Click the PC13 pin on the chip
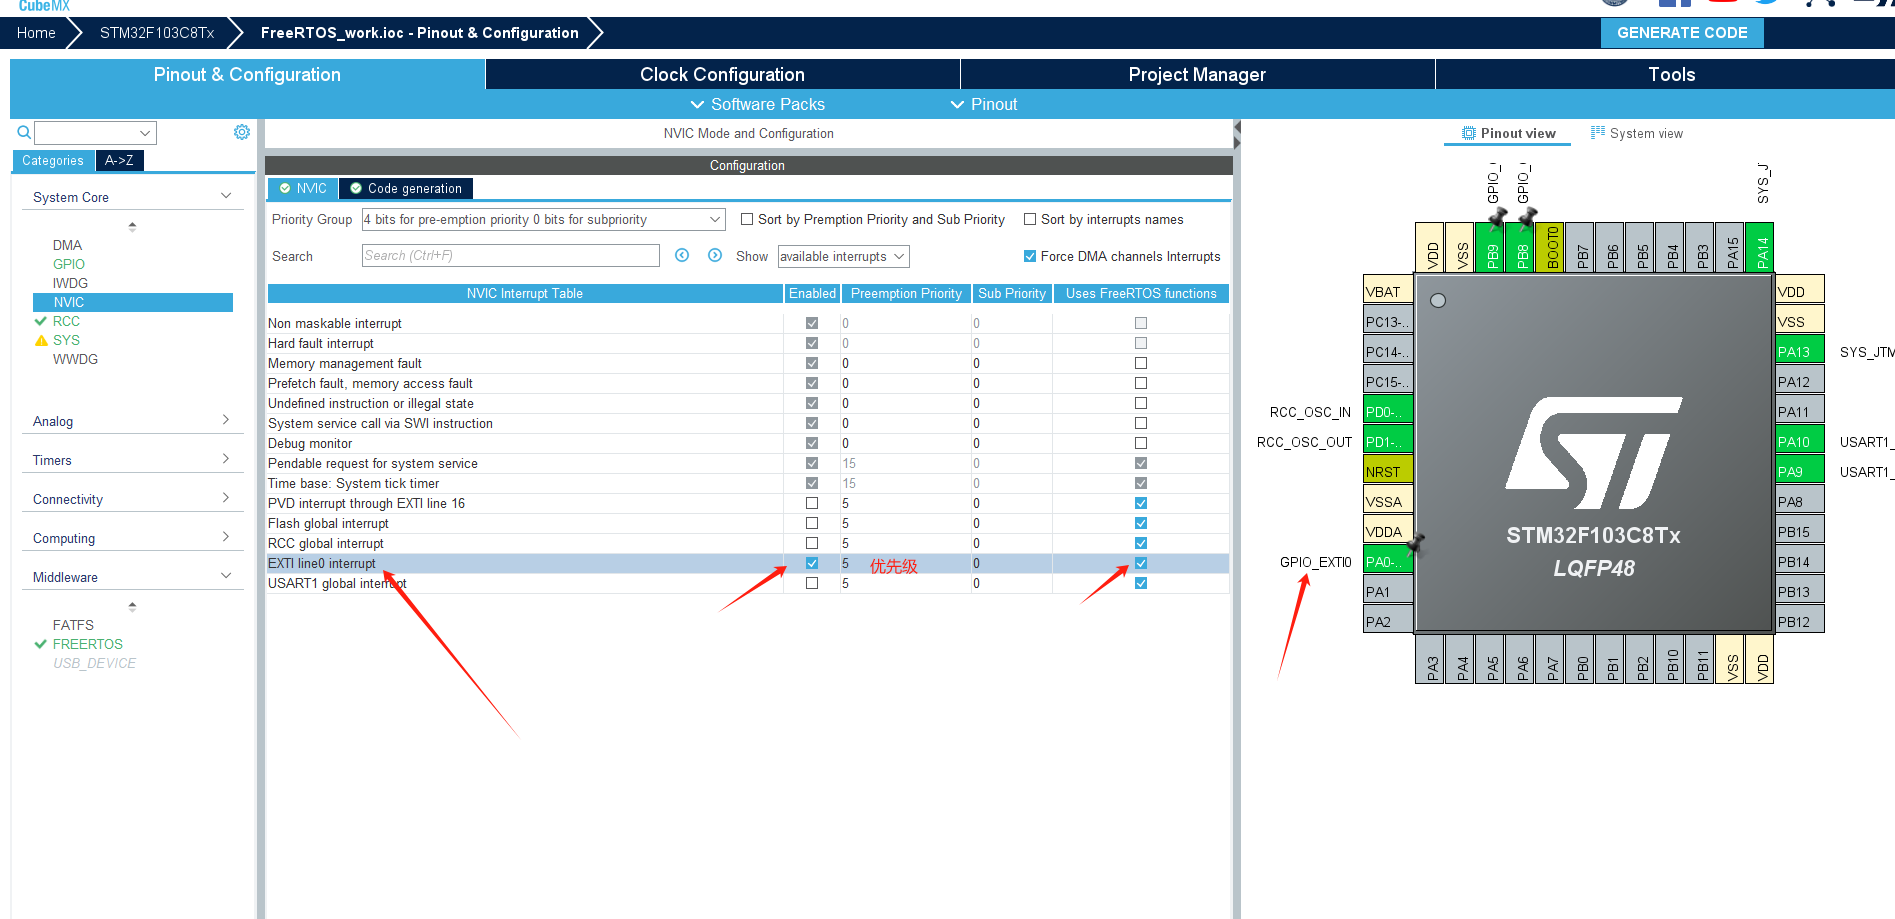 1388,321
